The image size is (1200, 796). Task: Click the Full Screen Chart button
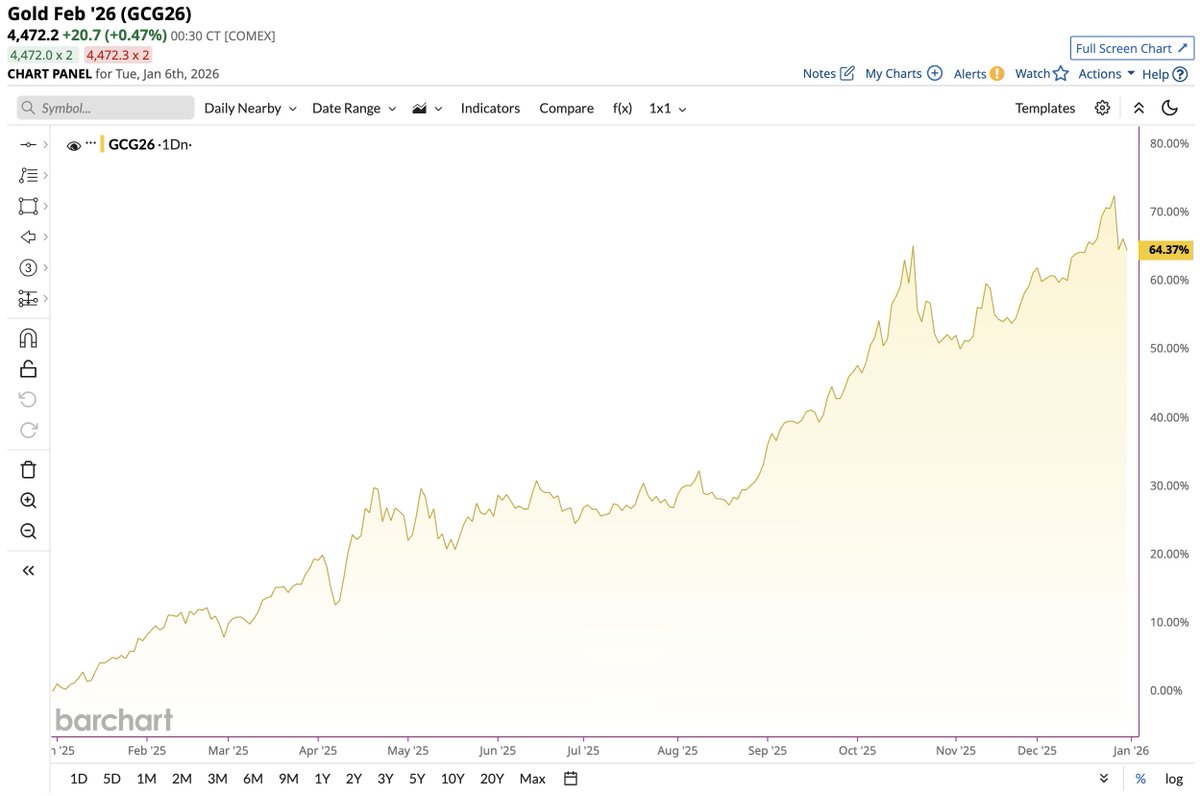(1131, 48)
